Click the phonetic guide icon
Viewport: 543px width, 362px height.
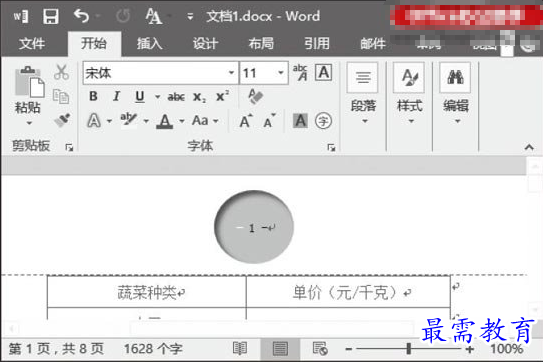[x=300, y=72]
